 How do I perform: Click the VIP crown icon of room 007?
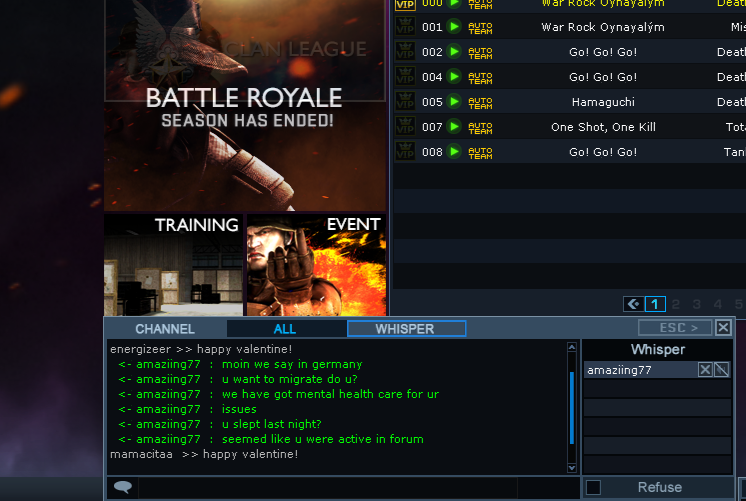(x=405, y=127)
